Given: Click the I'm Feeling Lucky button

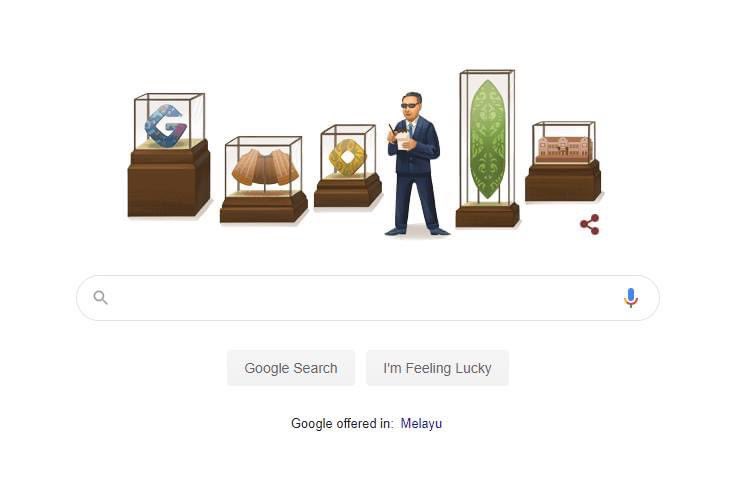Looking at the screenshot, I should coord(437,368).
